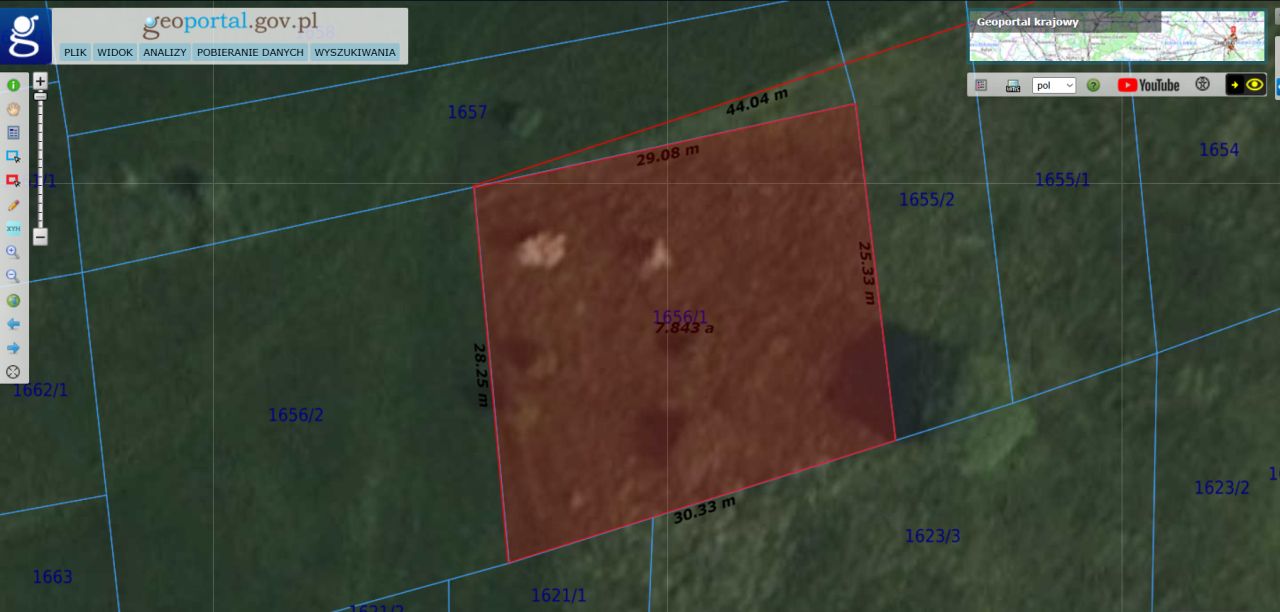Open the WYSZUKIWANIA menu
1280x612 pixels.
coord(355,52)
